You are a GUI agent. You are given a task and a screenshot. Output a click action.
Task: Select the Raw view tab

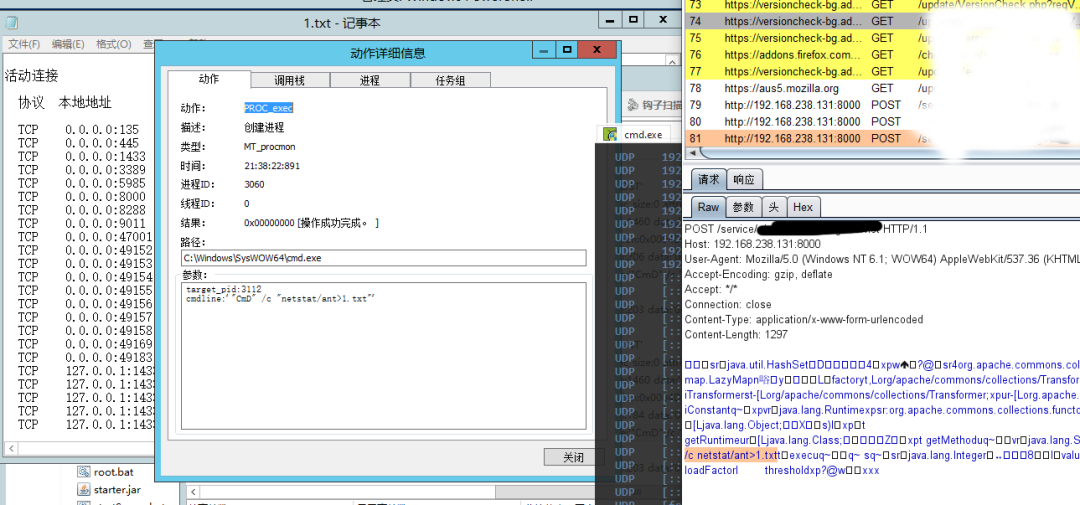pyautogui.click(x=708, y=207)
